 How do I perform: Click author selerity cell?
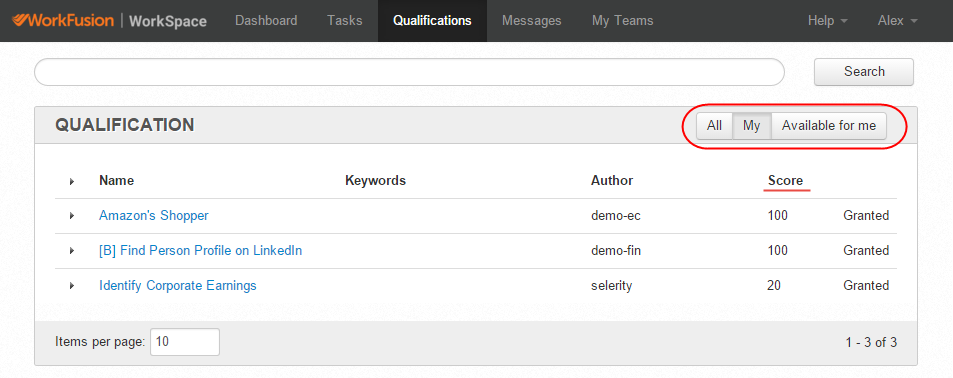(x=611, y=286)
